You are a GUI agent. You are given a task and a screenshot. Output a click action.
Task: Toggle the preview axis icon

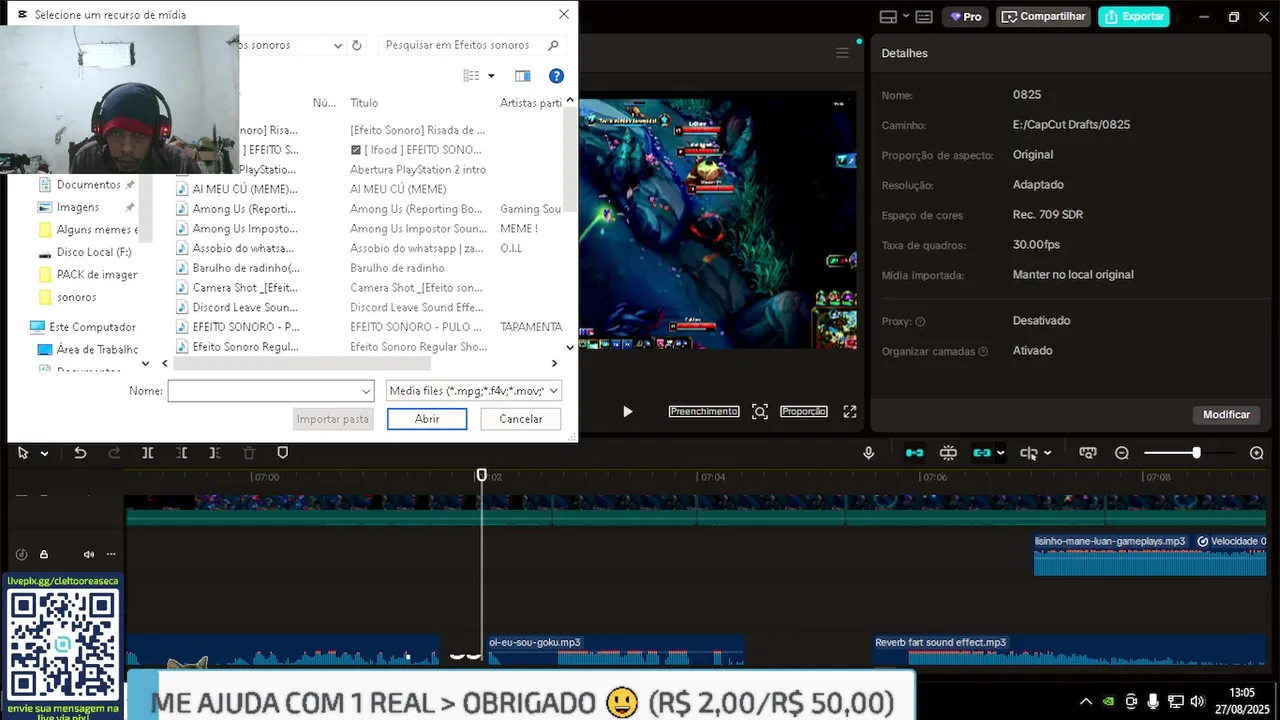click(1029, 453)
